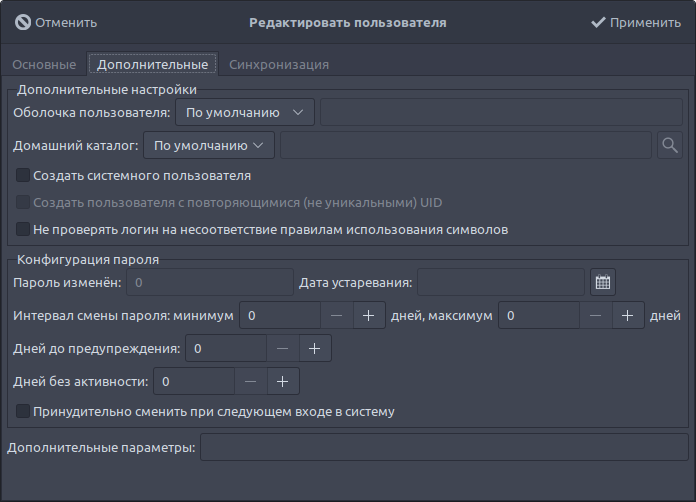This screenshot has height=502, width=696.
Task: Click the home directory search magnifier icon
Action: pyautogui.click(x=670, y=145)
